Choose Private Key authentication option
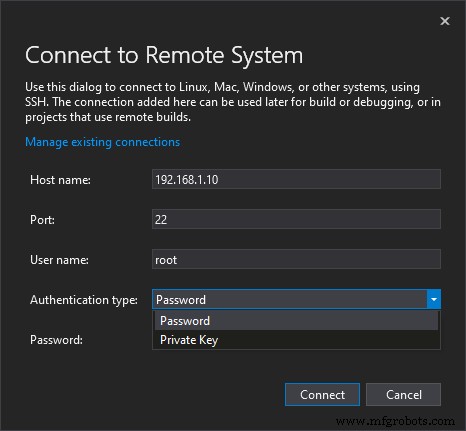Screen dimensions: 466x431 click(x=296, y=340)
